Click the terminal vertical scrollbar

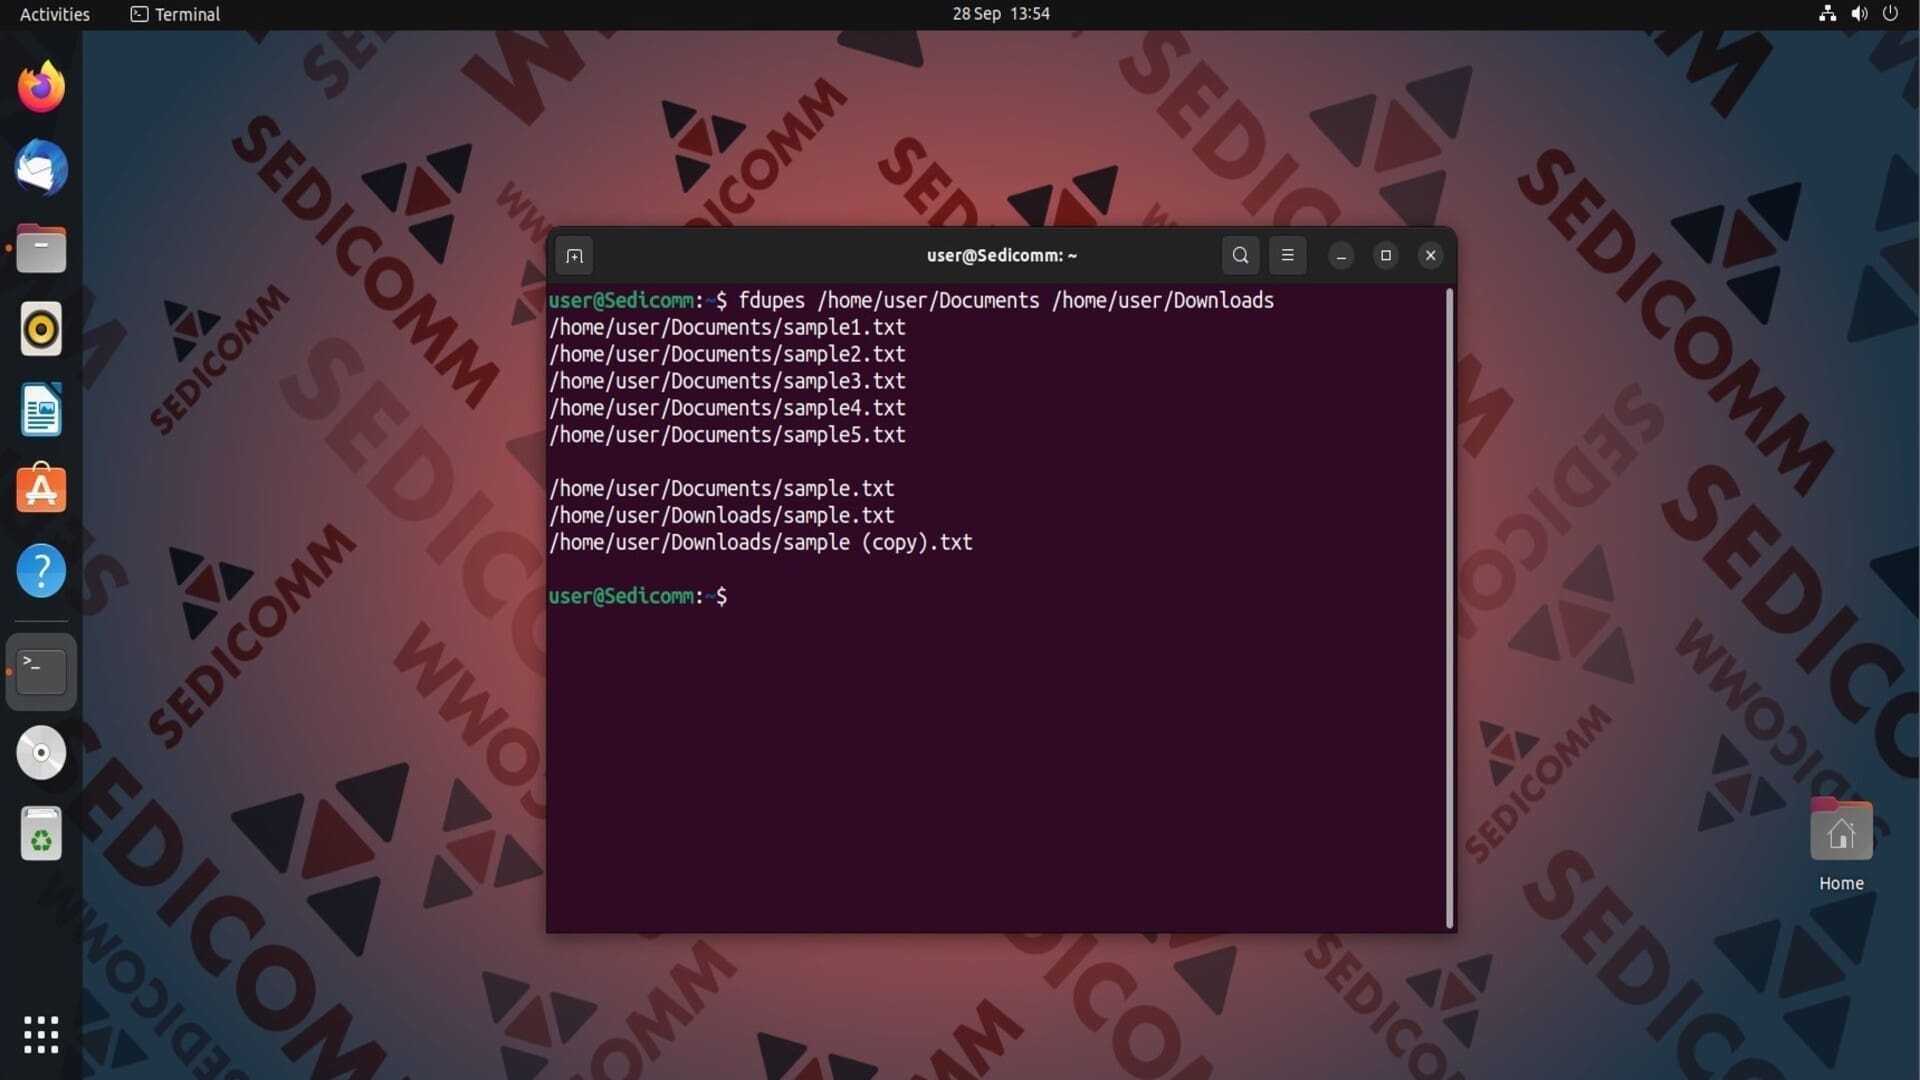[x=1449, y=608]
